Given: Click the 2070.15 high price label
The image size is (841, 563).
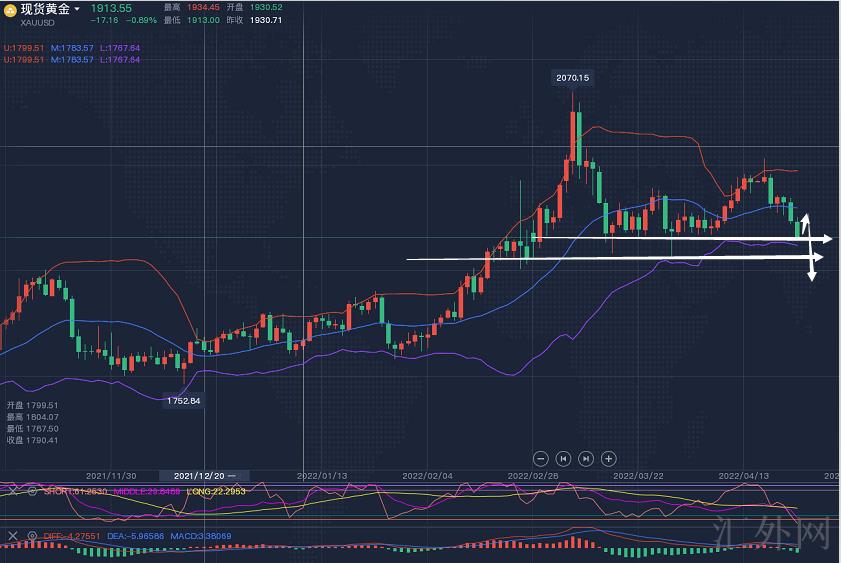Looking at the screenshot, I should [x=572, y=78].
